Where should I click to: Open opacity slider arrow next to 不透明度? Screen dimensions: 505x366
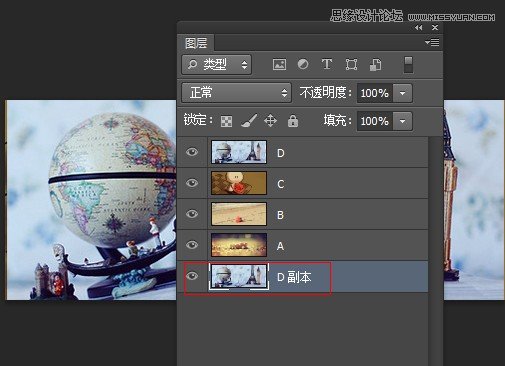(402, 93)
